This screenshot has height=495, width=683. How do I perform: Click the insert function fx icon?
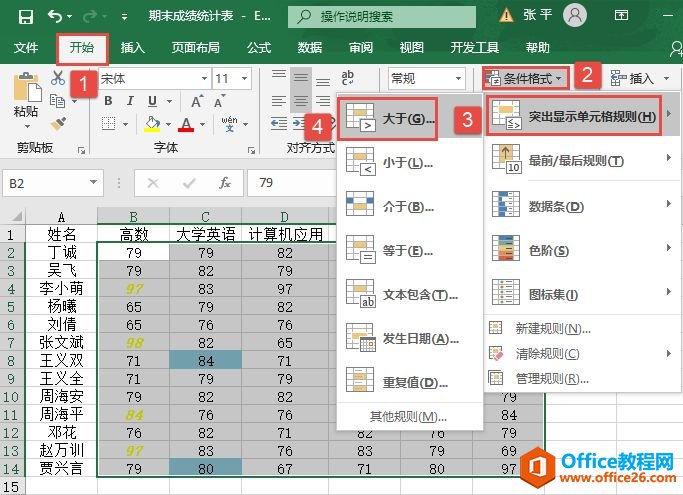click(x=225, y=183)
